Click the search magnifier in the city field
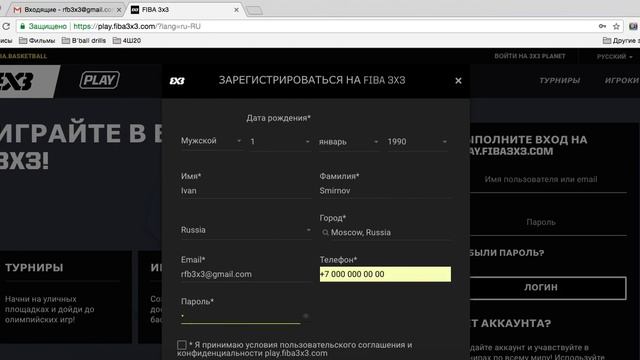The width and height of the screenshot is (640, 360). pos(325,233)
